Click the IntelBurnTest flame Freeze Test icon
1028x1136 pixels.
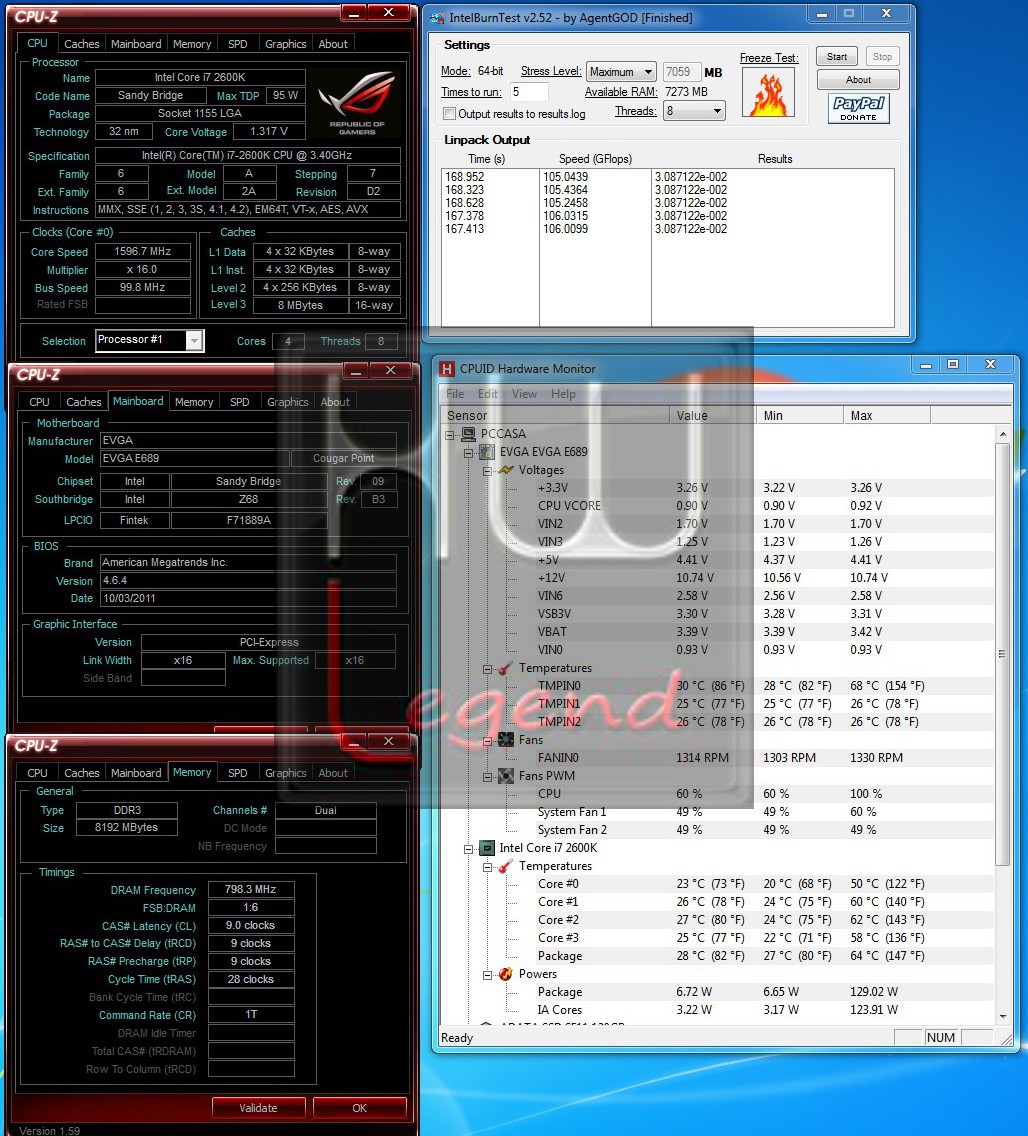(768, 93)
